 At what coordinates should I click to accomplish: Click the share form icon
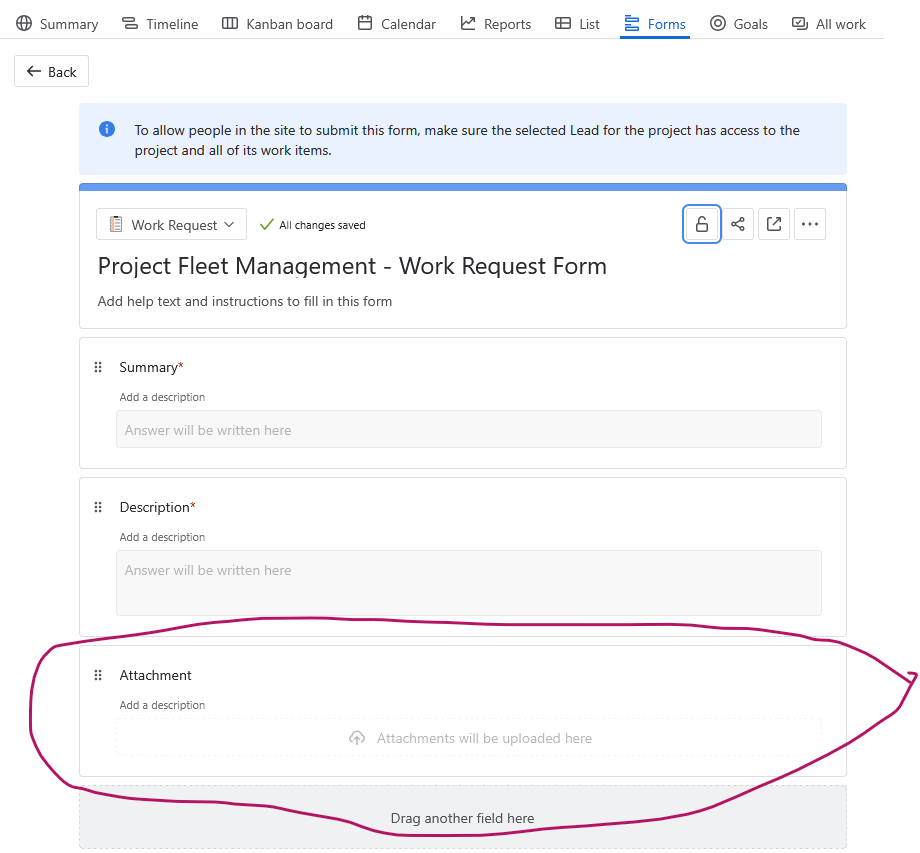click(x=737, y=223)
